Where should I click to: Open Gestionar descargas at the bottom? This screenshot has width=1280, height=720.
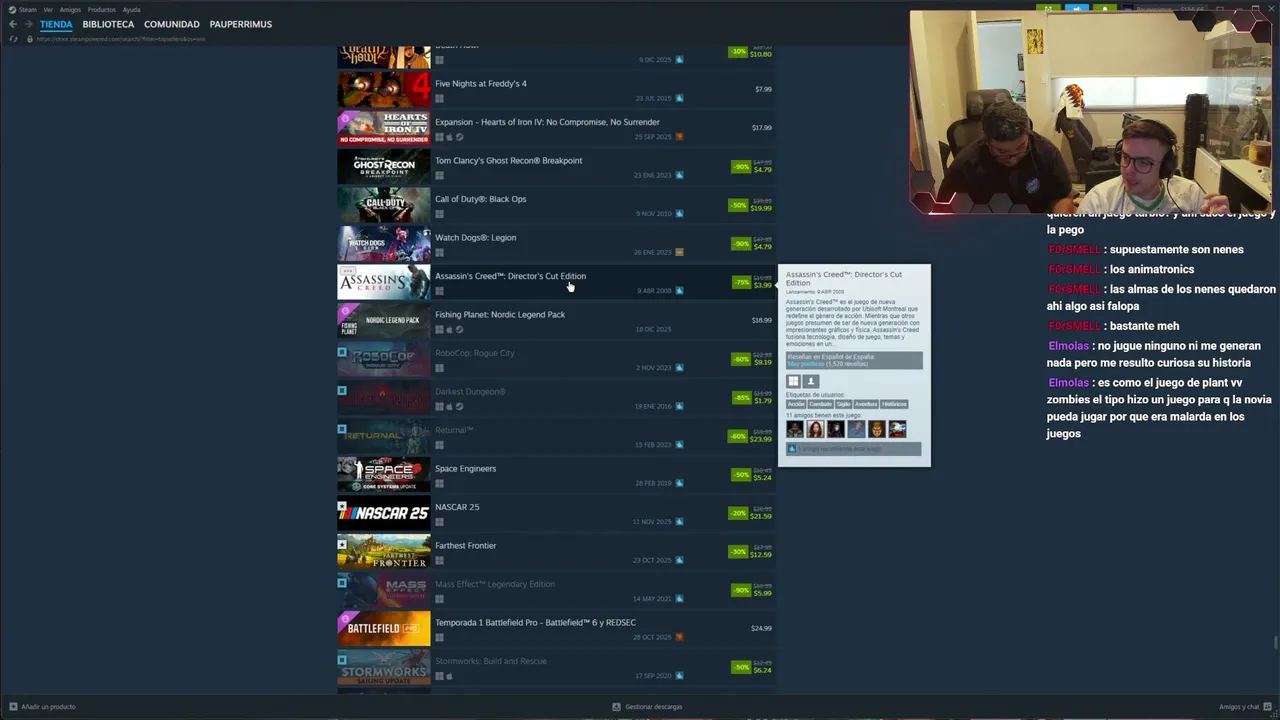coord(648,707)
